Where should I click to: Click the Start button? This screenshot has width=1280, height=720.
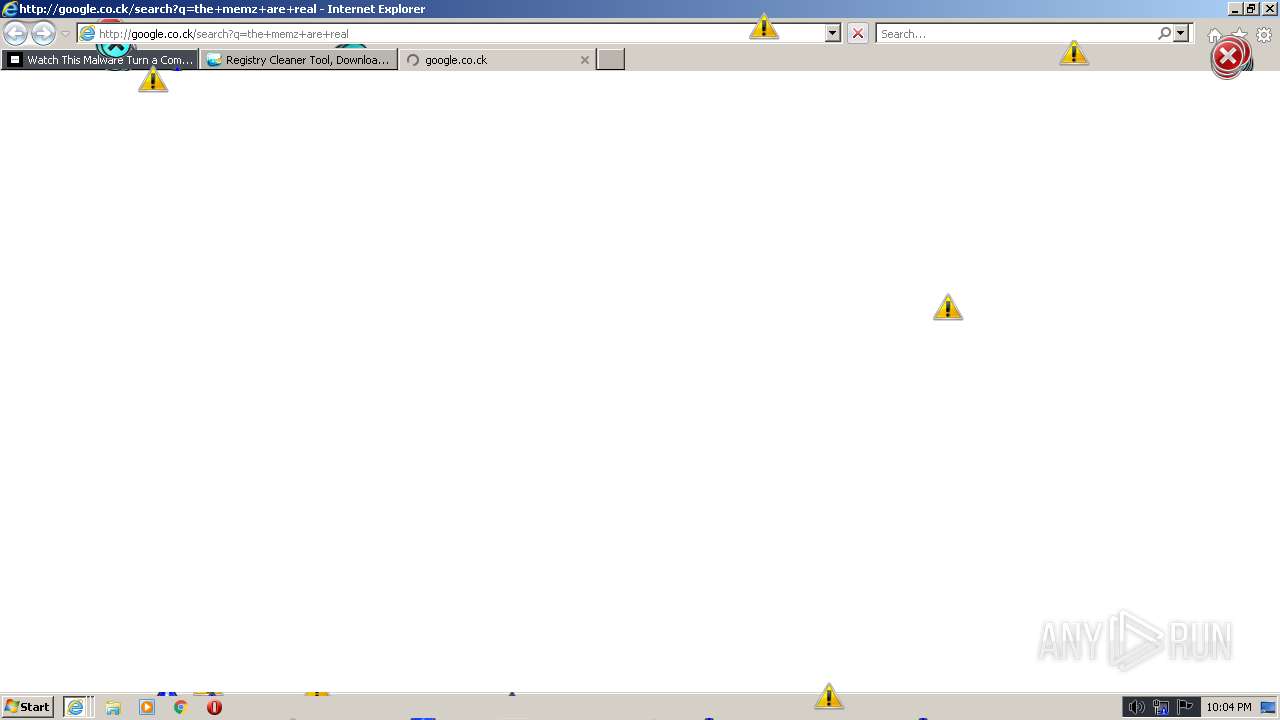coord(27,706)
